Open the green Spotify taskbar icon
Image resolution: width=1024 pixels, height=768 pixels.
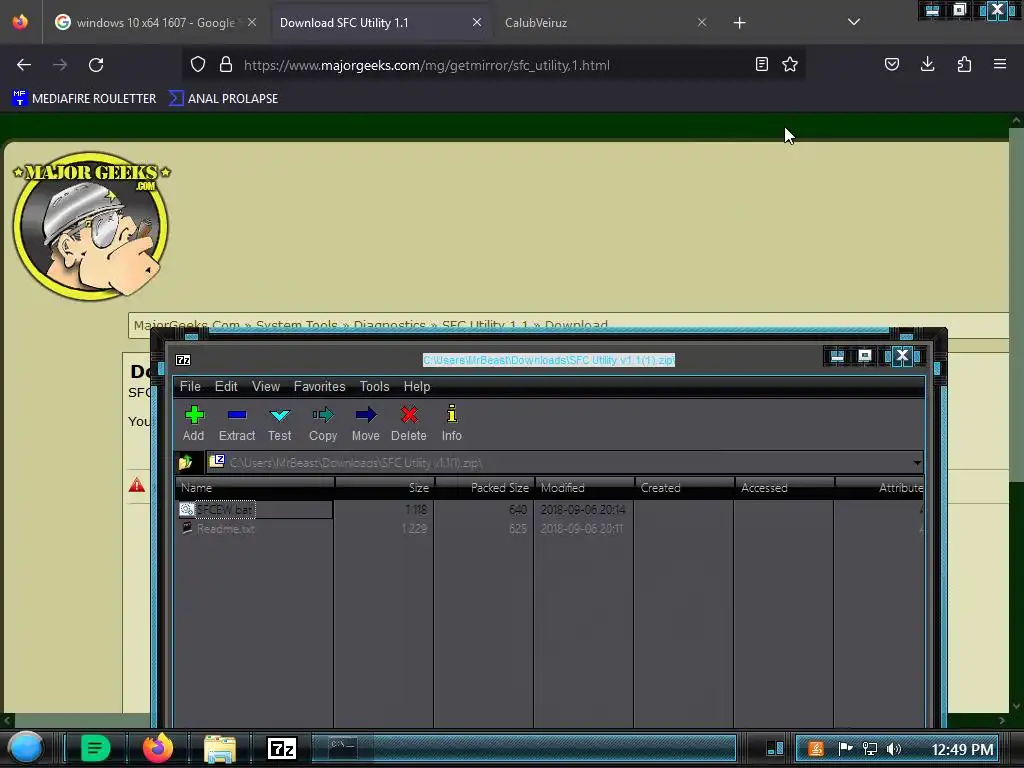click(x=95, y=748)
